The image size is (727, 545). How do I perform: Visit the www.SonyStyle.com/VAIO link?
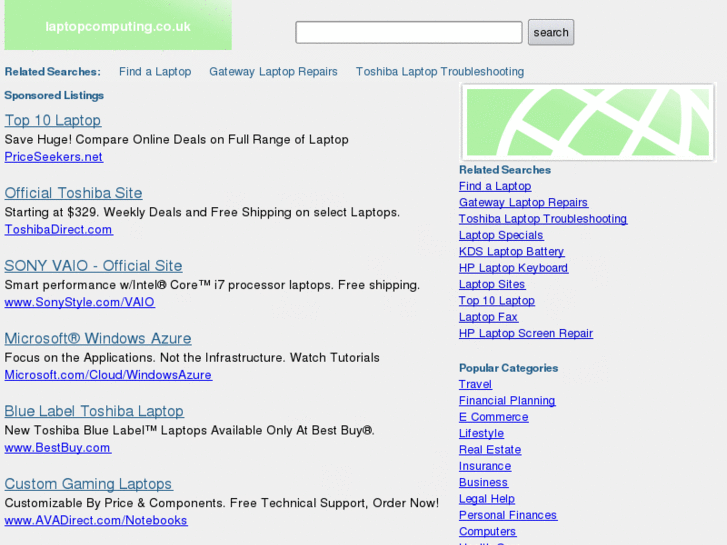click(x=79, y=302)
